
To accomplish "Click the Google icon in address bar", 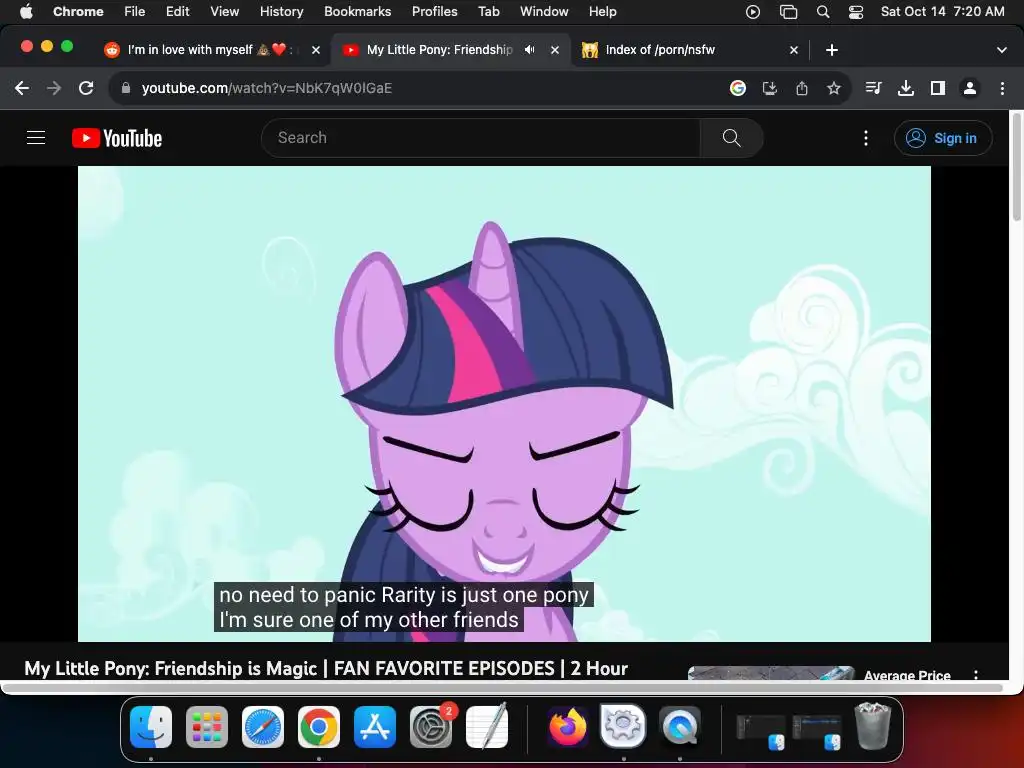I will [x=738, y=88].
